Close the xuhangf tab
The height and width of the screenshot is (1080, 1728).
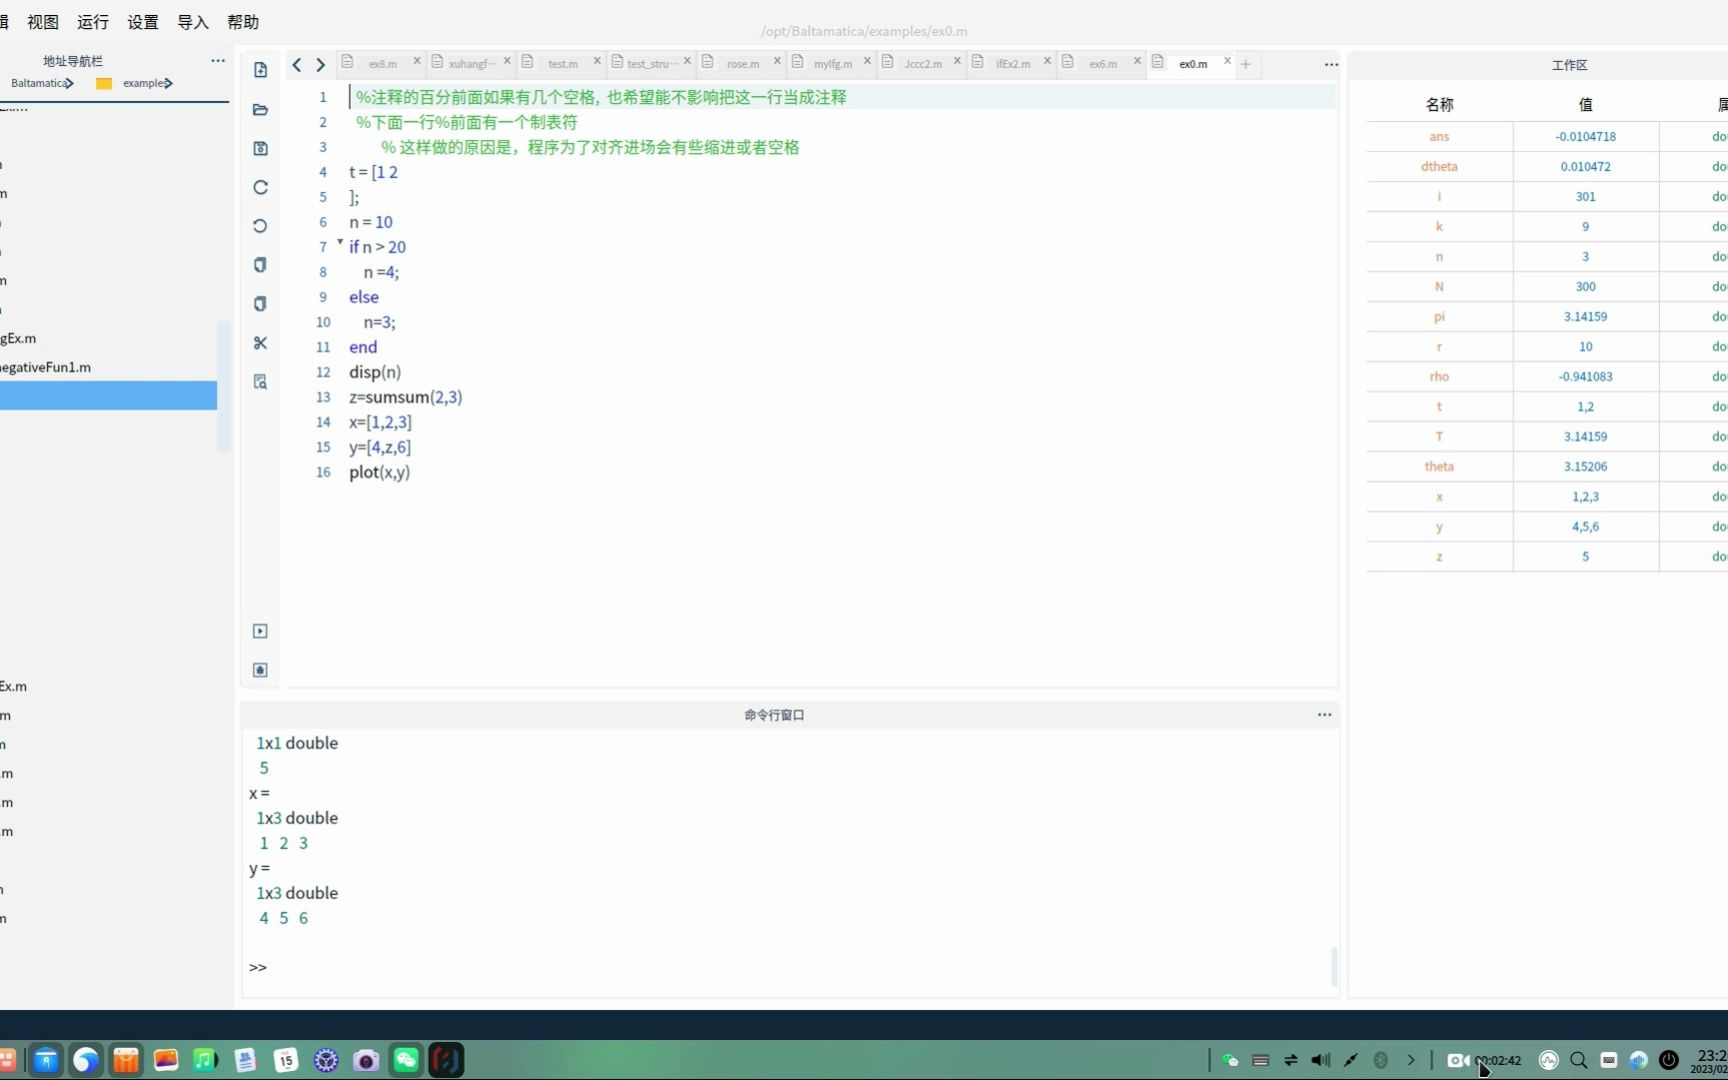(507, 61)
